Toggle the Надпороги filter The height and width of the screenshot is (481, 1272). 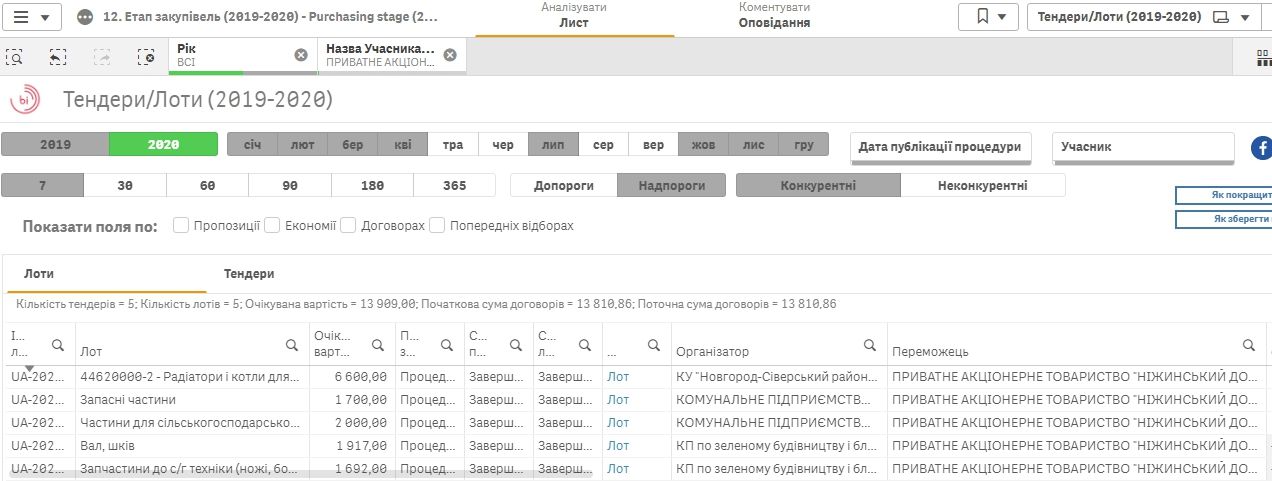coord(671,185)
